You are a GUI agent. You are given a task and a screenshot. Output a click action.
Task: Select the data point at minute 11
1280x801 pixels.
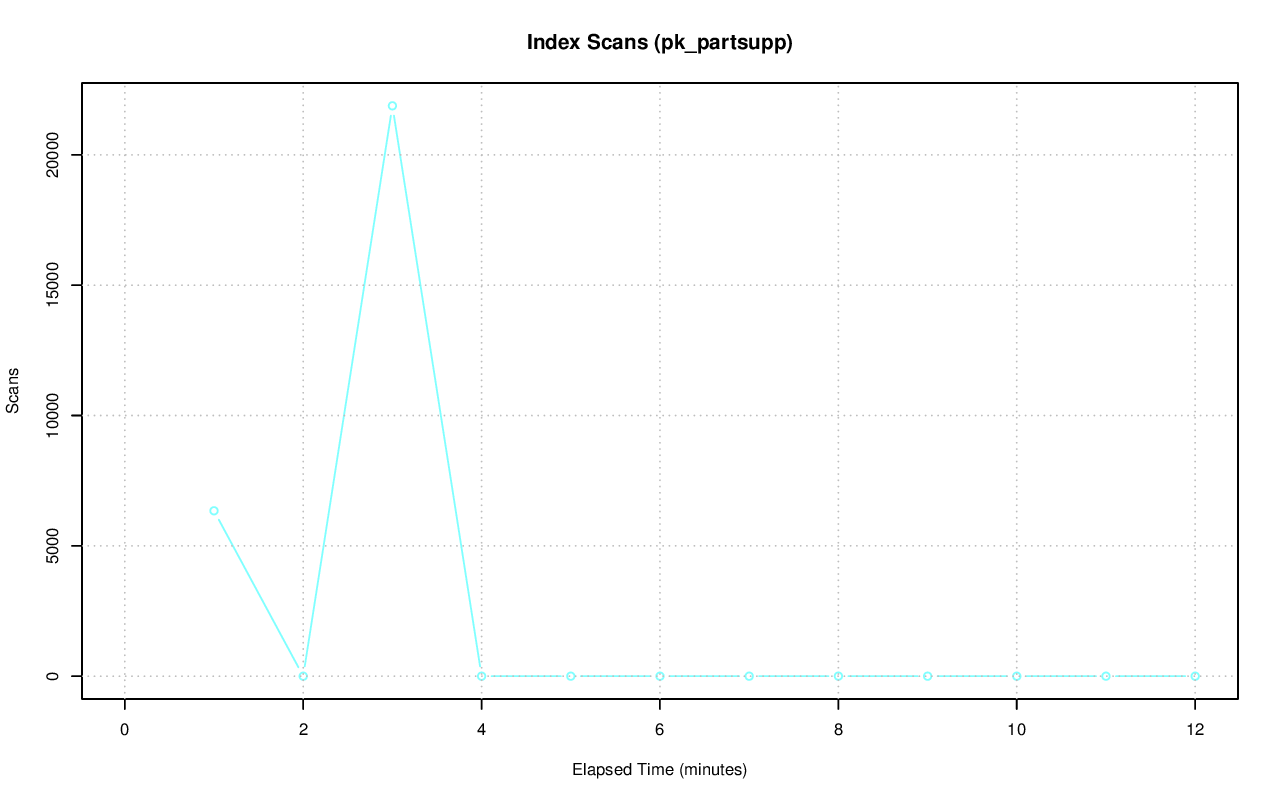1105,676
